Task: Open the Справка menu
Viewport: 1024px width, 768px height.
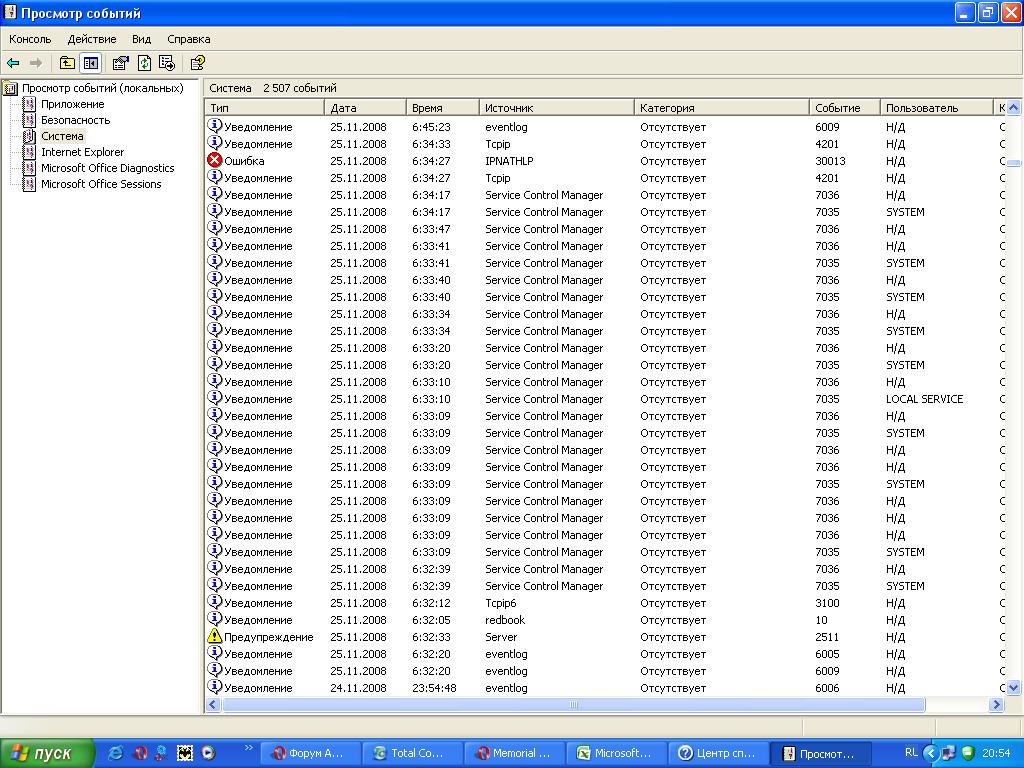Action: 189,39
